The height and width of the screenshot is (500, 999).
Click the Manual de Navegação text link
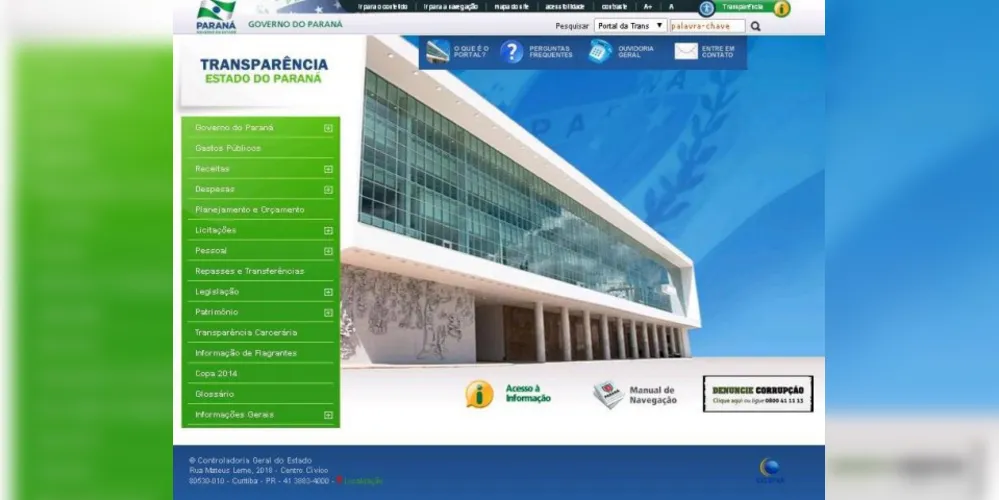653,395
